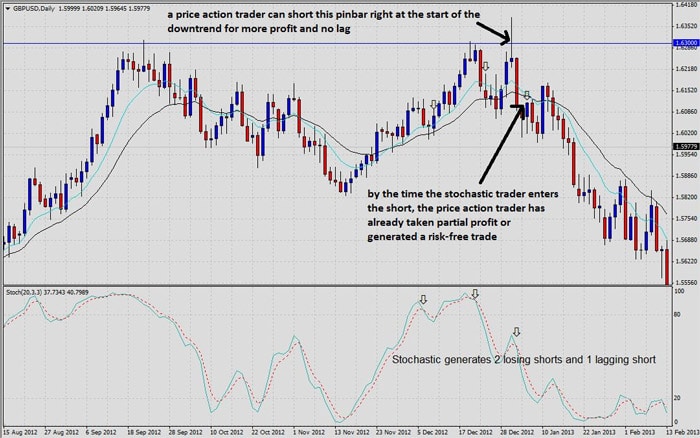The image size is (700, 438).
Task: Click the 1.56220 price axis label
Action: [687, 261]
